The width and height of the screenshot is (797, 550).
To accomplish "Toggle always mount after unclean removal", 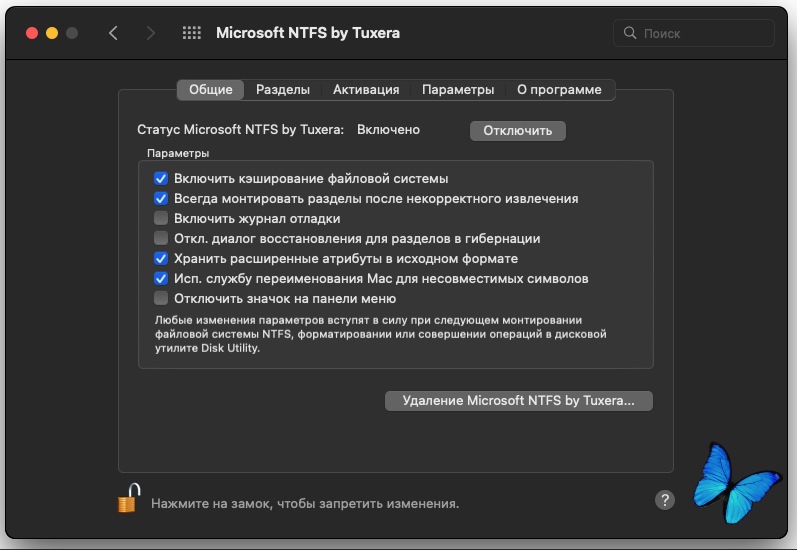I will [161, 199].
